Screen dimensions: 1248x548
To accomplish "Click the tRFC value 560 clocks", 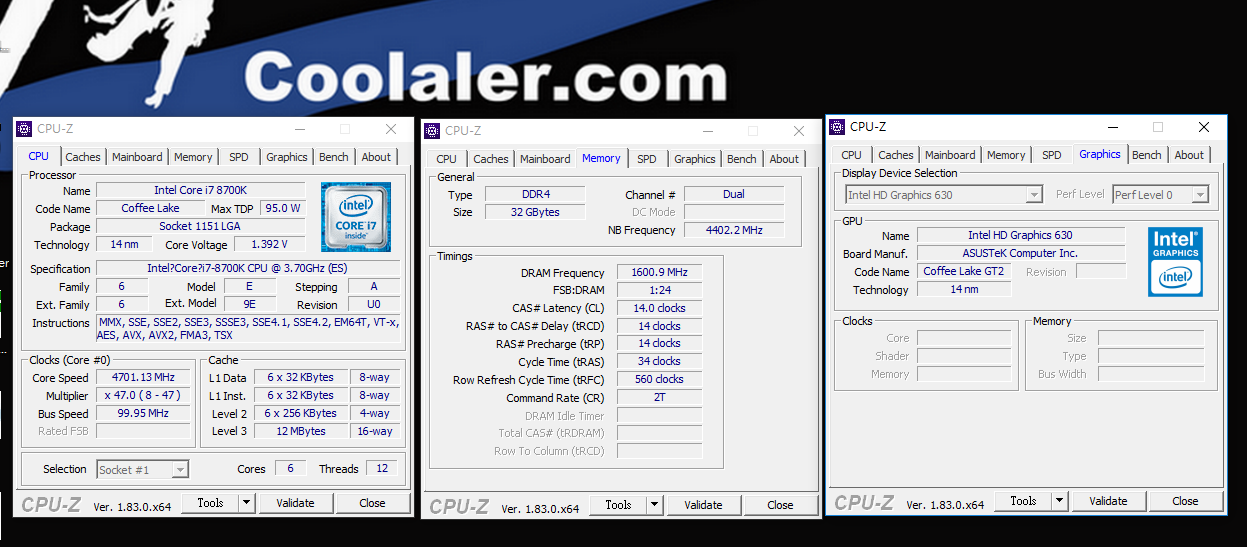I will pos(659,379).
